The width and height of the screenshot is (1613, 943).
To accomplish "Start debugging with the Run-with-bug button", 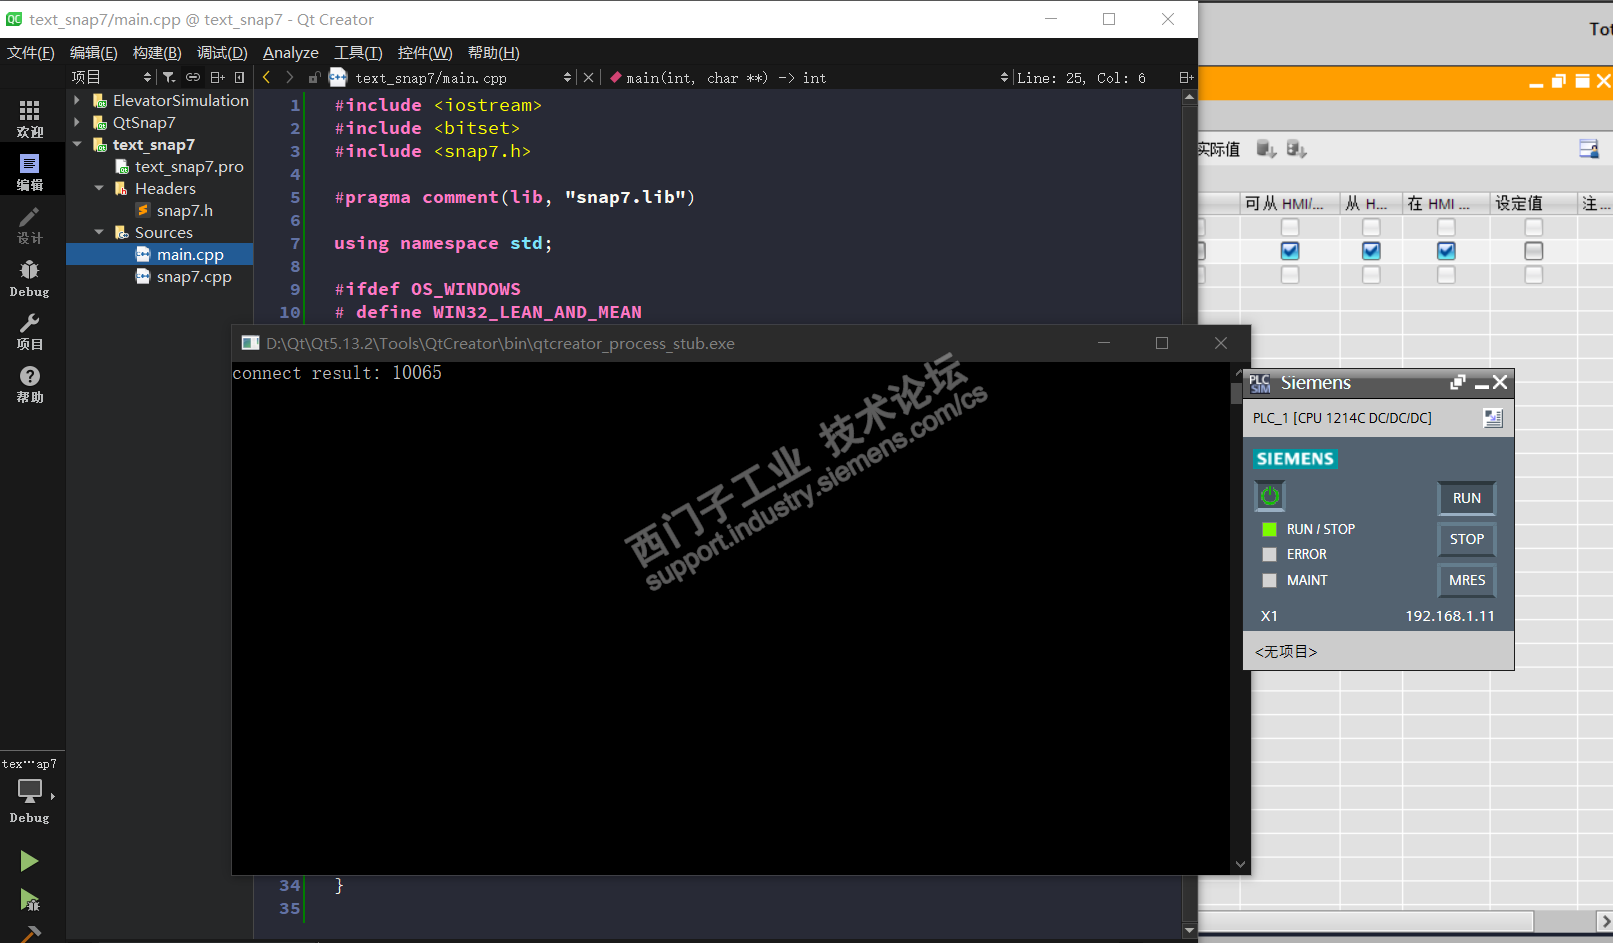I will [30, 900].
